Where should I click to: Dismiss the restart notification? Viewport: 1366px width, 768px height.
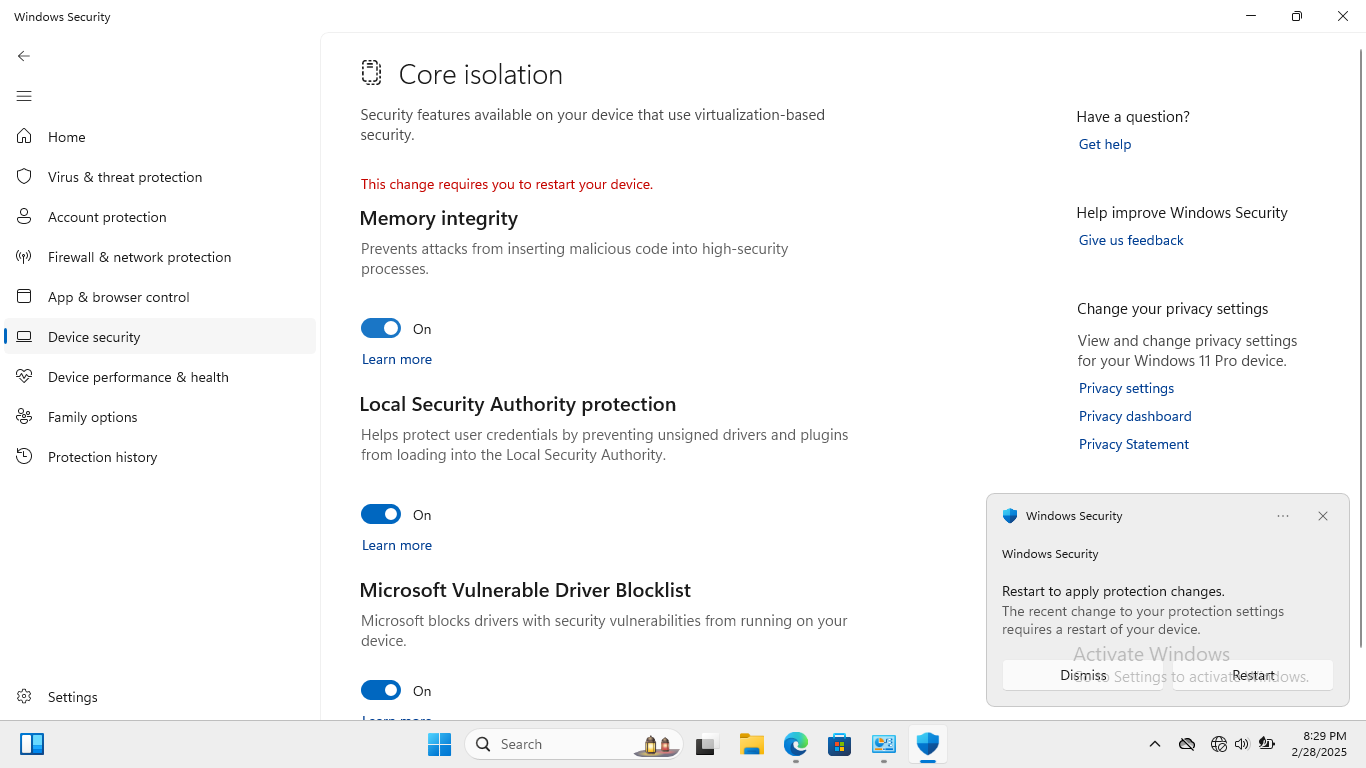click(x=1083, y=675)
